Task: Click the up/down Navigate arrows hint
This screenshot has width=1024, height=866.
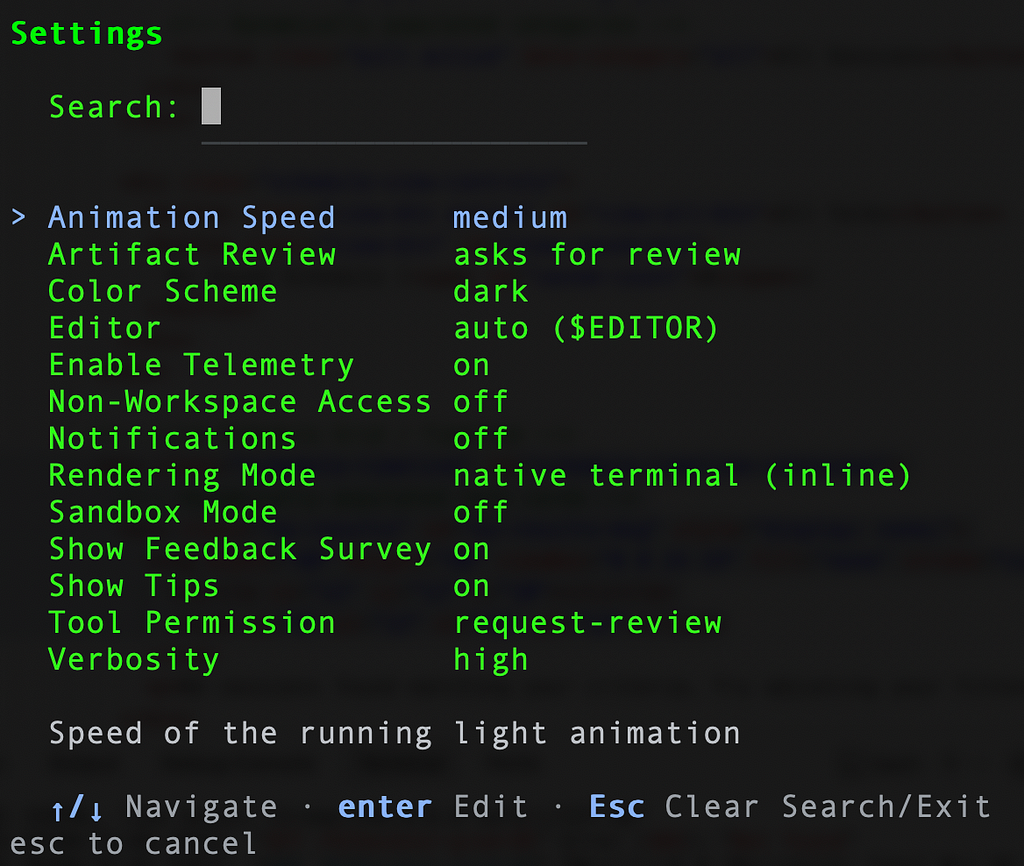Action: coord(164,807)
